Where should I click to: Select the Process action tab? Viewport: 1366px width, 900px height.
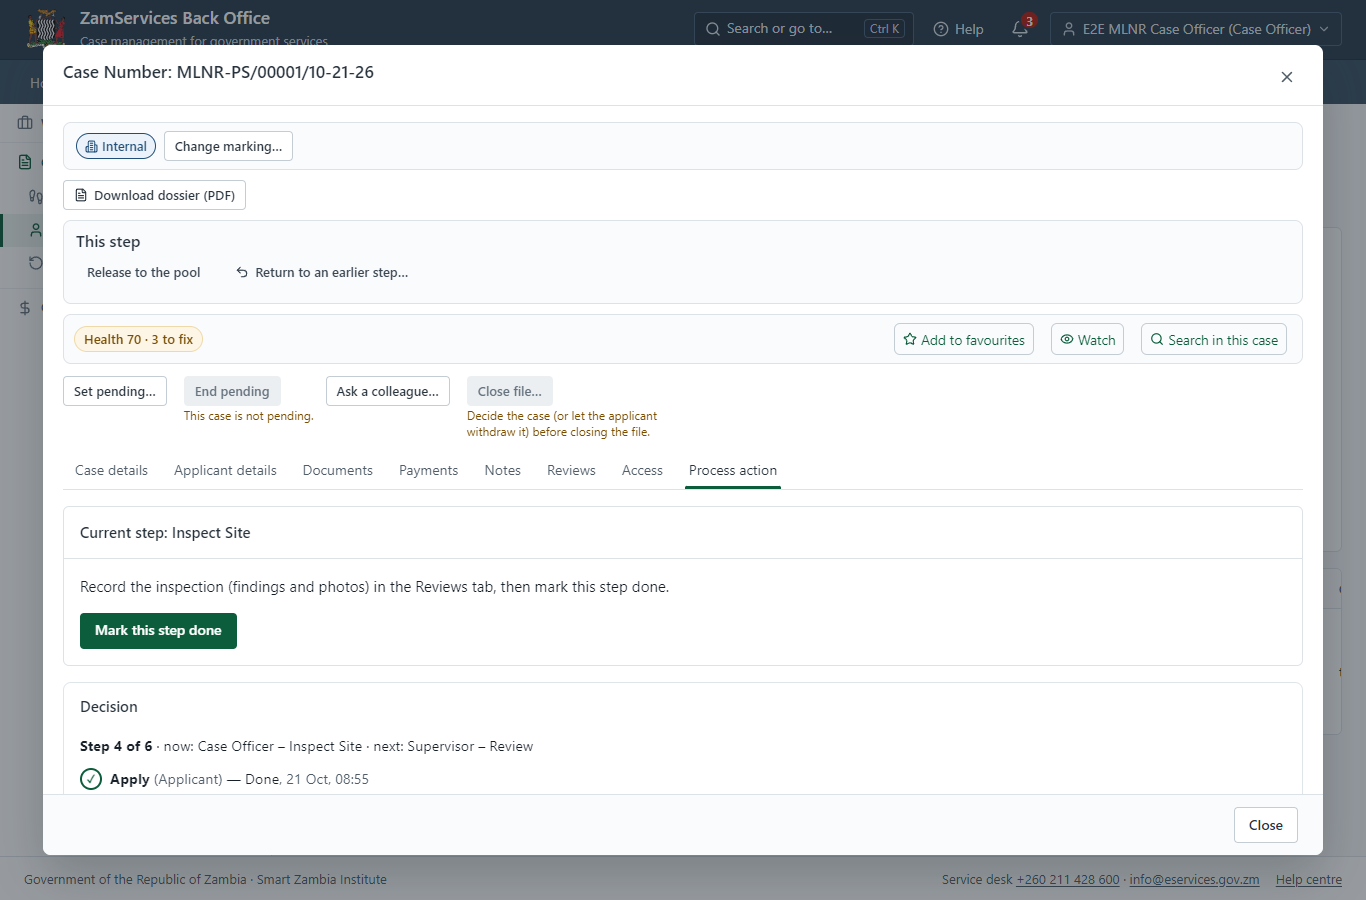[x=733, y=470]
